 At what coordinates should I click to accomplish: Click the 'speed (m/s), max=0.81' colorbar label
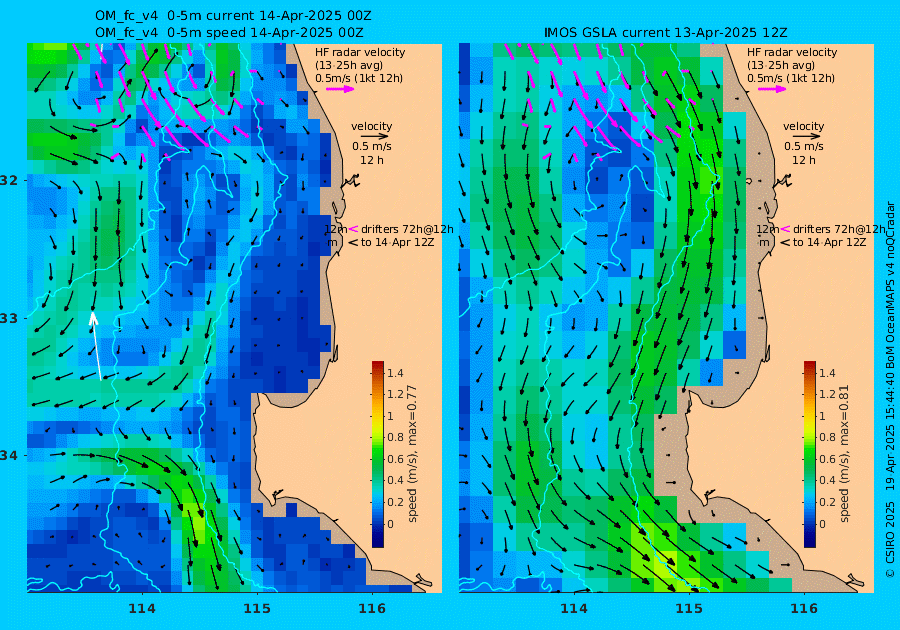pos(843,453)
